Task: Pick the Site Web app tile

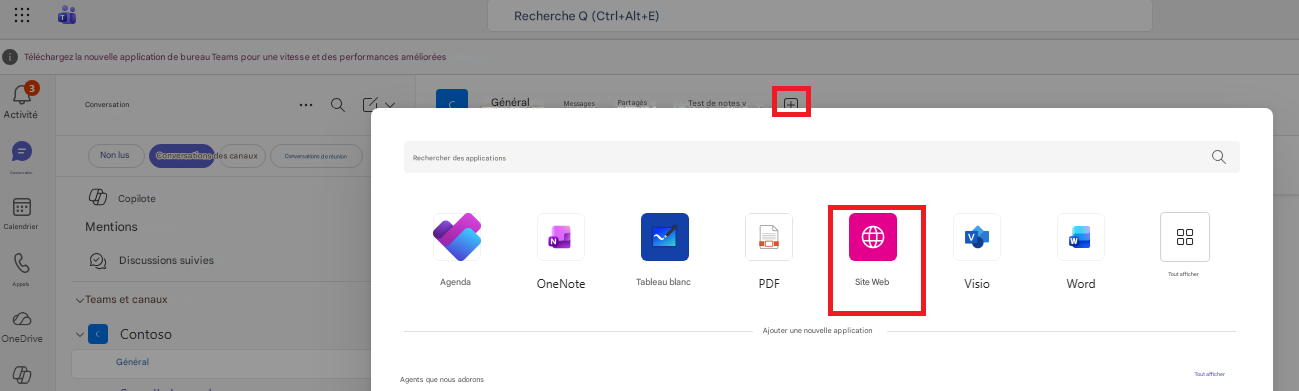Action: click(x=872, y=237)
